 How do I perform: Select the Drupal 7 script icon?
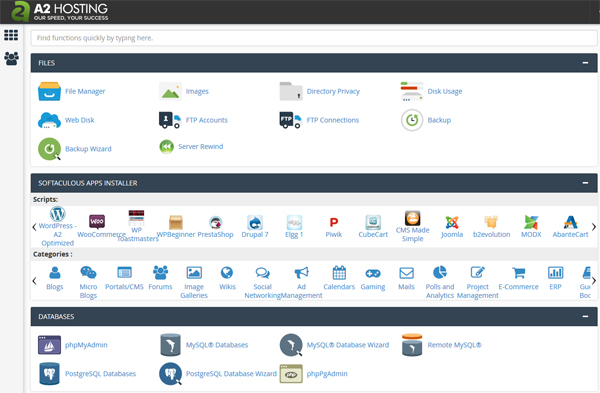pyautogui.click(x=255, y=222)
